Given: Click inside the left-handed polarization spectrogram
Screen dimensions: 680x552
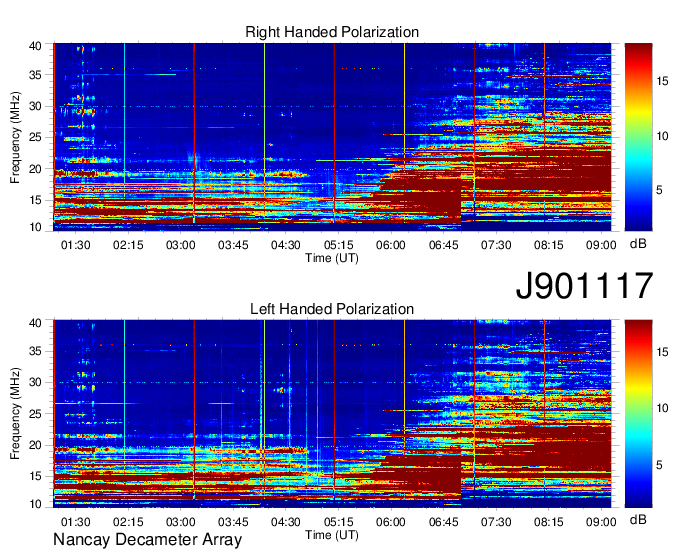Looking at the screenshot, I should pyautogui.click(x=332, y=414).
